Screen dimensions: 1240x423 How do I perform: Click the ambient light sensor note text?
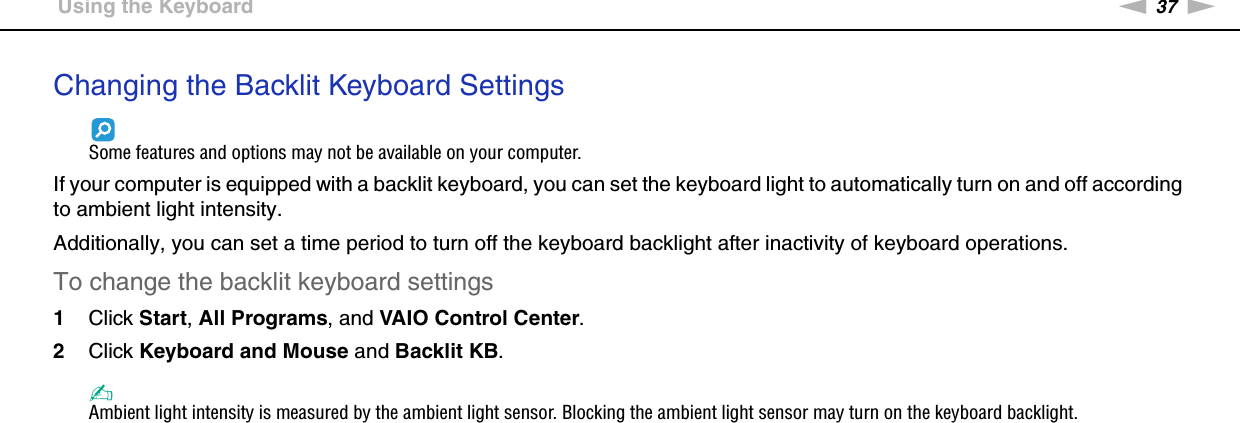click(583, 412)
